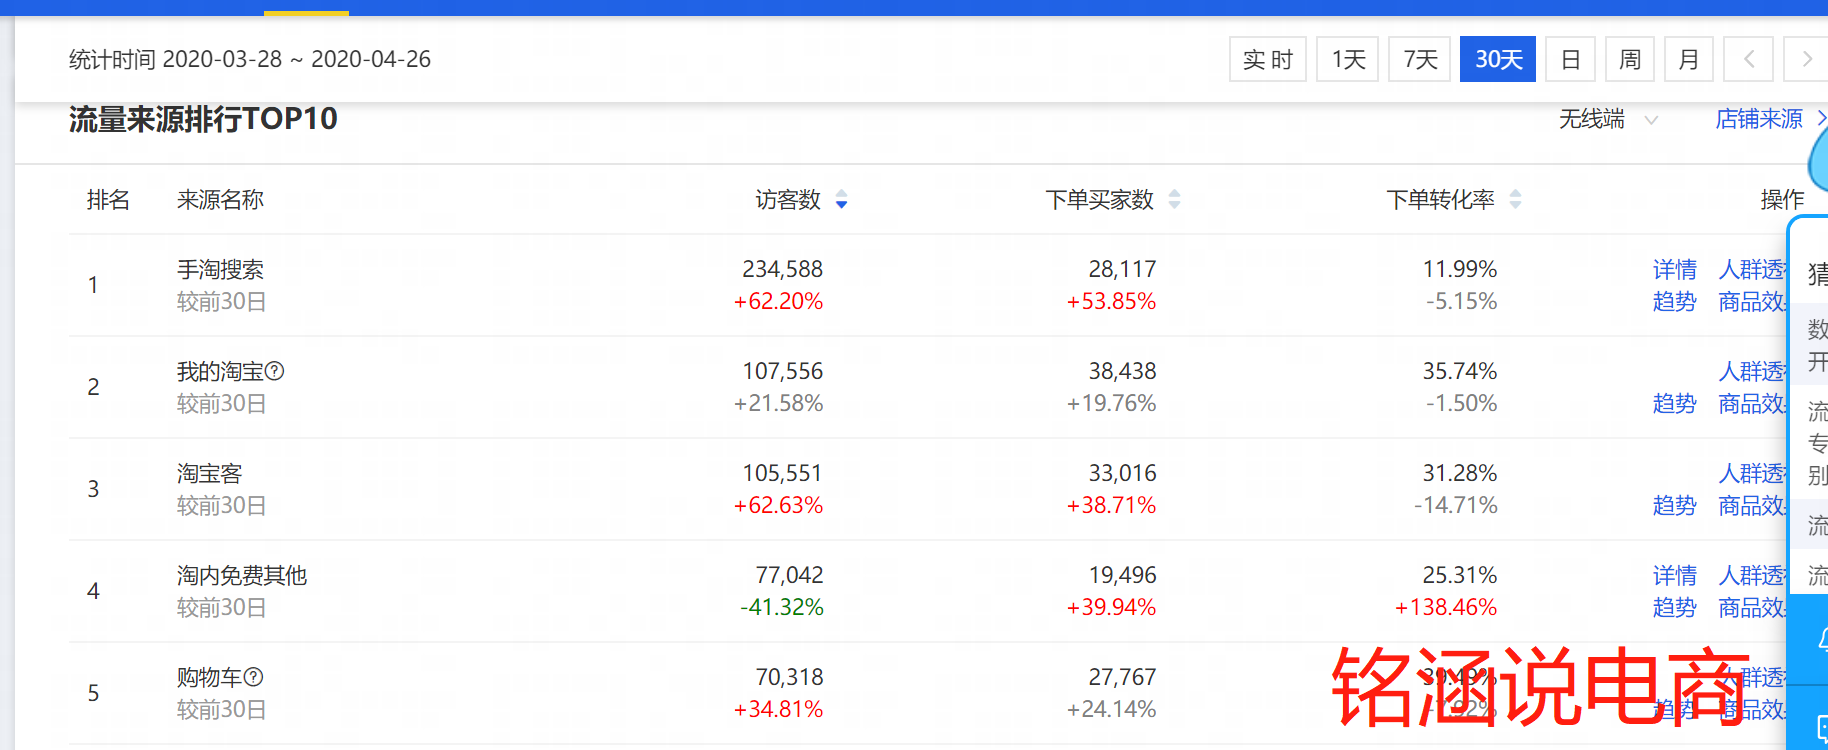The image size is (1828, 750).
Task: Sort by 访客数 column arrows
Action: pyautogui.click(x=841, y=200)
